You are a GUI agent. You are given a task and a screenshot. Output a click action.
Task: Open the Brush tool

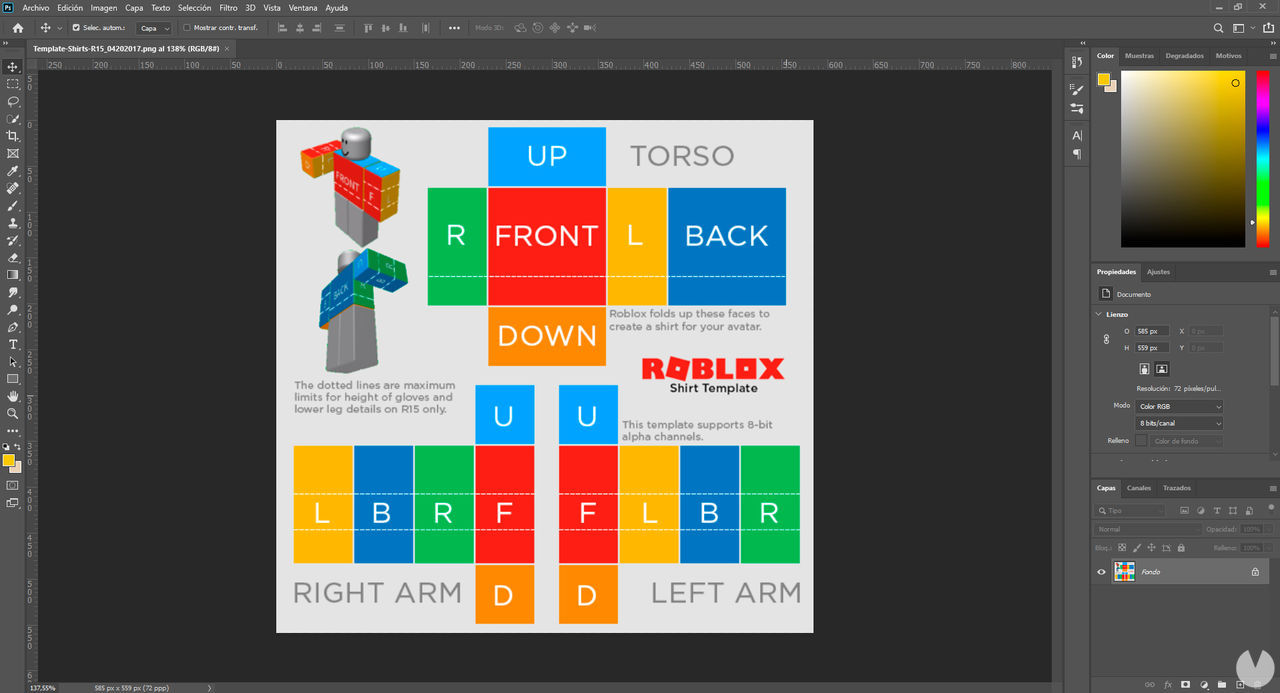[12, 205]
